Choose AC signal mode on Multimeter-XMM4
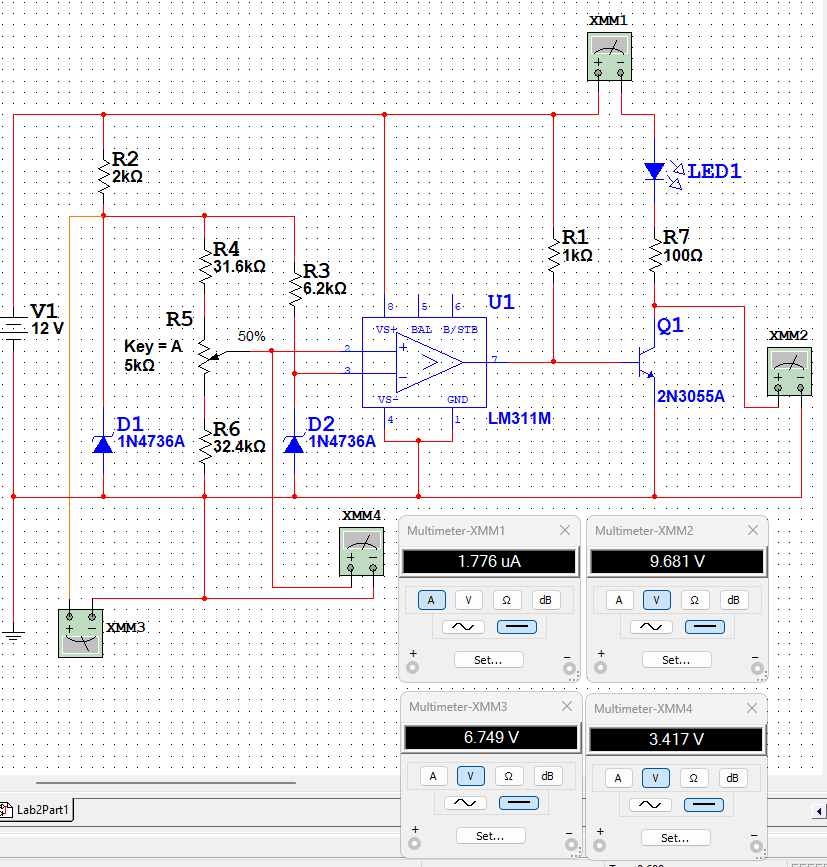The image size is (827, 867). (650, 805)
